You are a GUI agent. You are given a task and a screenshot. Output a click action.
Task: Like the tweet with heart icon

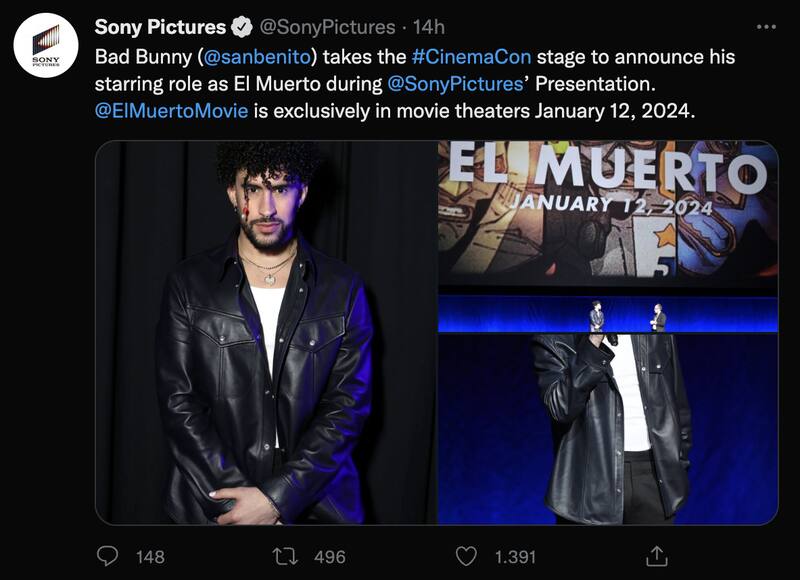coord(466,555)
